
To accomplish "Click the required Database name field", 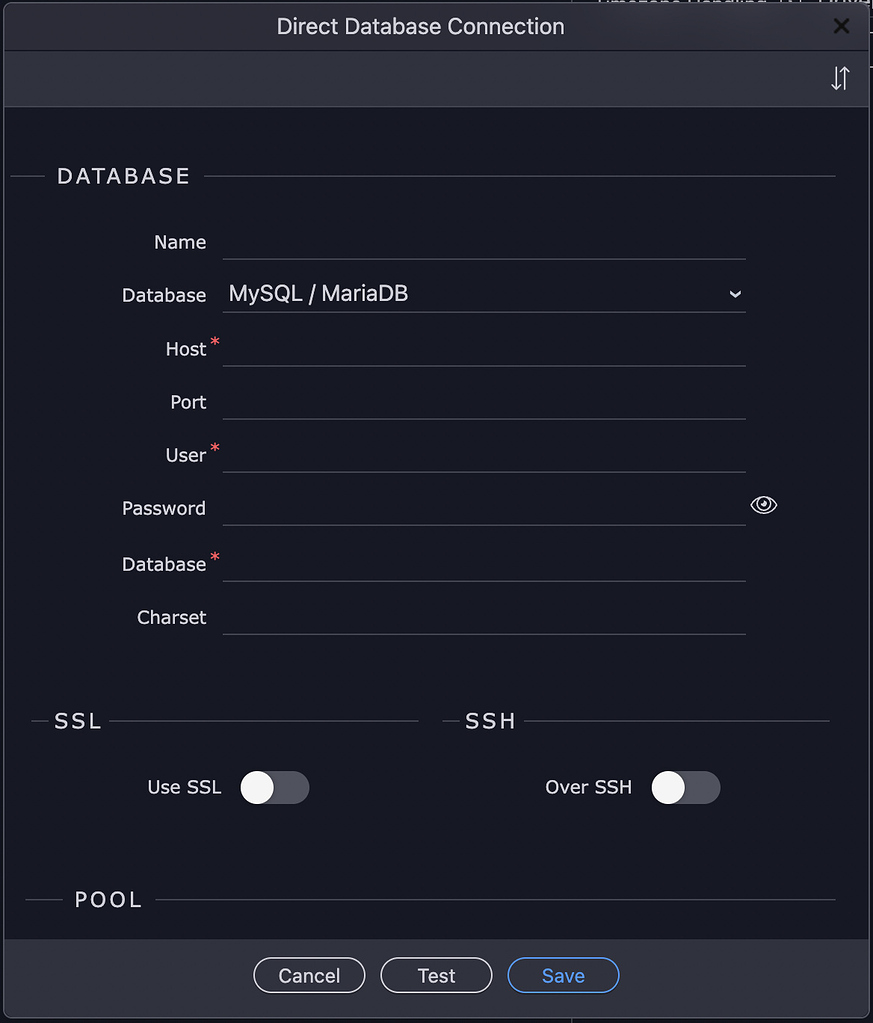I will 483,564.
